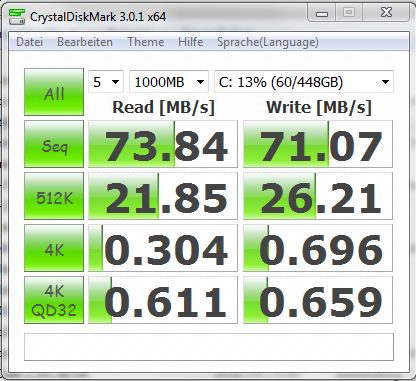This screenshot has width=416, height=381.
Task: Open the 1000MB test size dropdown
Action: tap(169, 82)
